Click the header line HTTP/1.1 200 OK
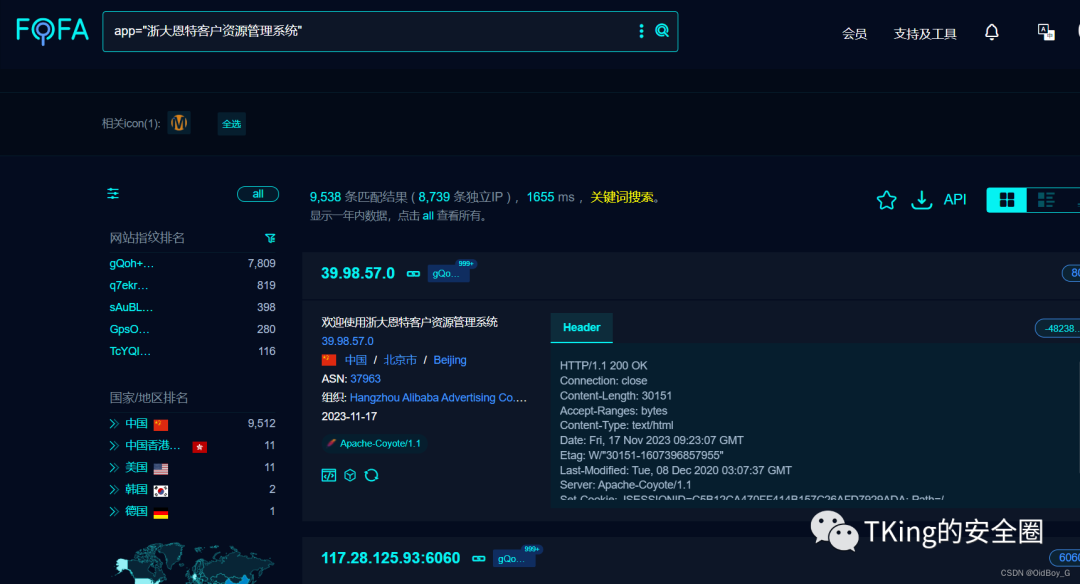Screen dimensions: 1080x584 pos(603,366)
